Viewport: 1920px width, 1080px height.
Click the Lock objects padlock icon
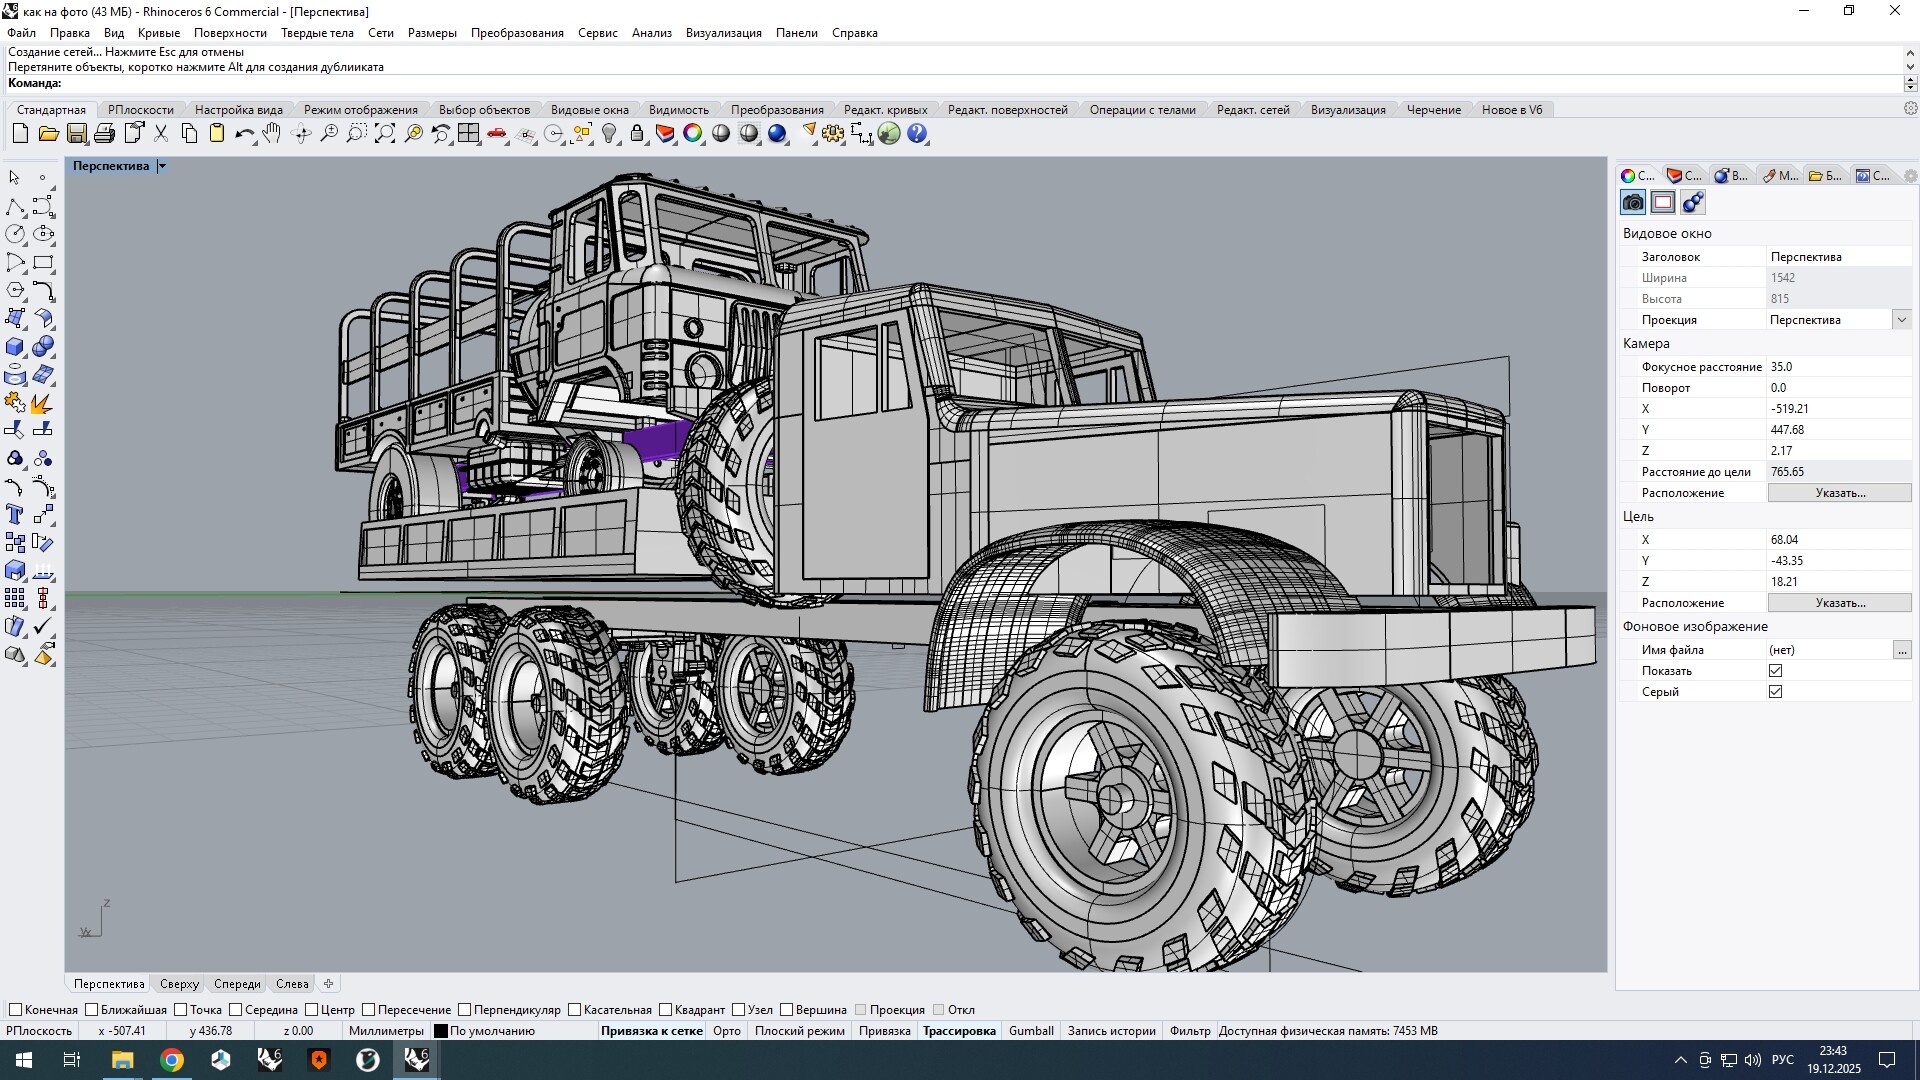[x=637, y=134]
